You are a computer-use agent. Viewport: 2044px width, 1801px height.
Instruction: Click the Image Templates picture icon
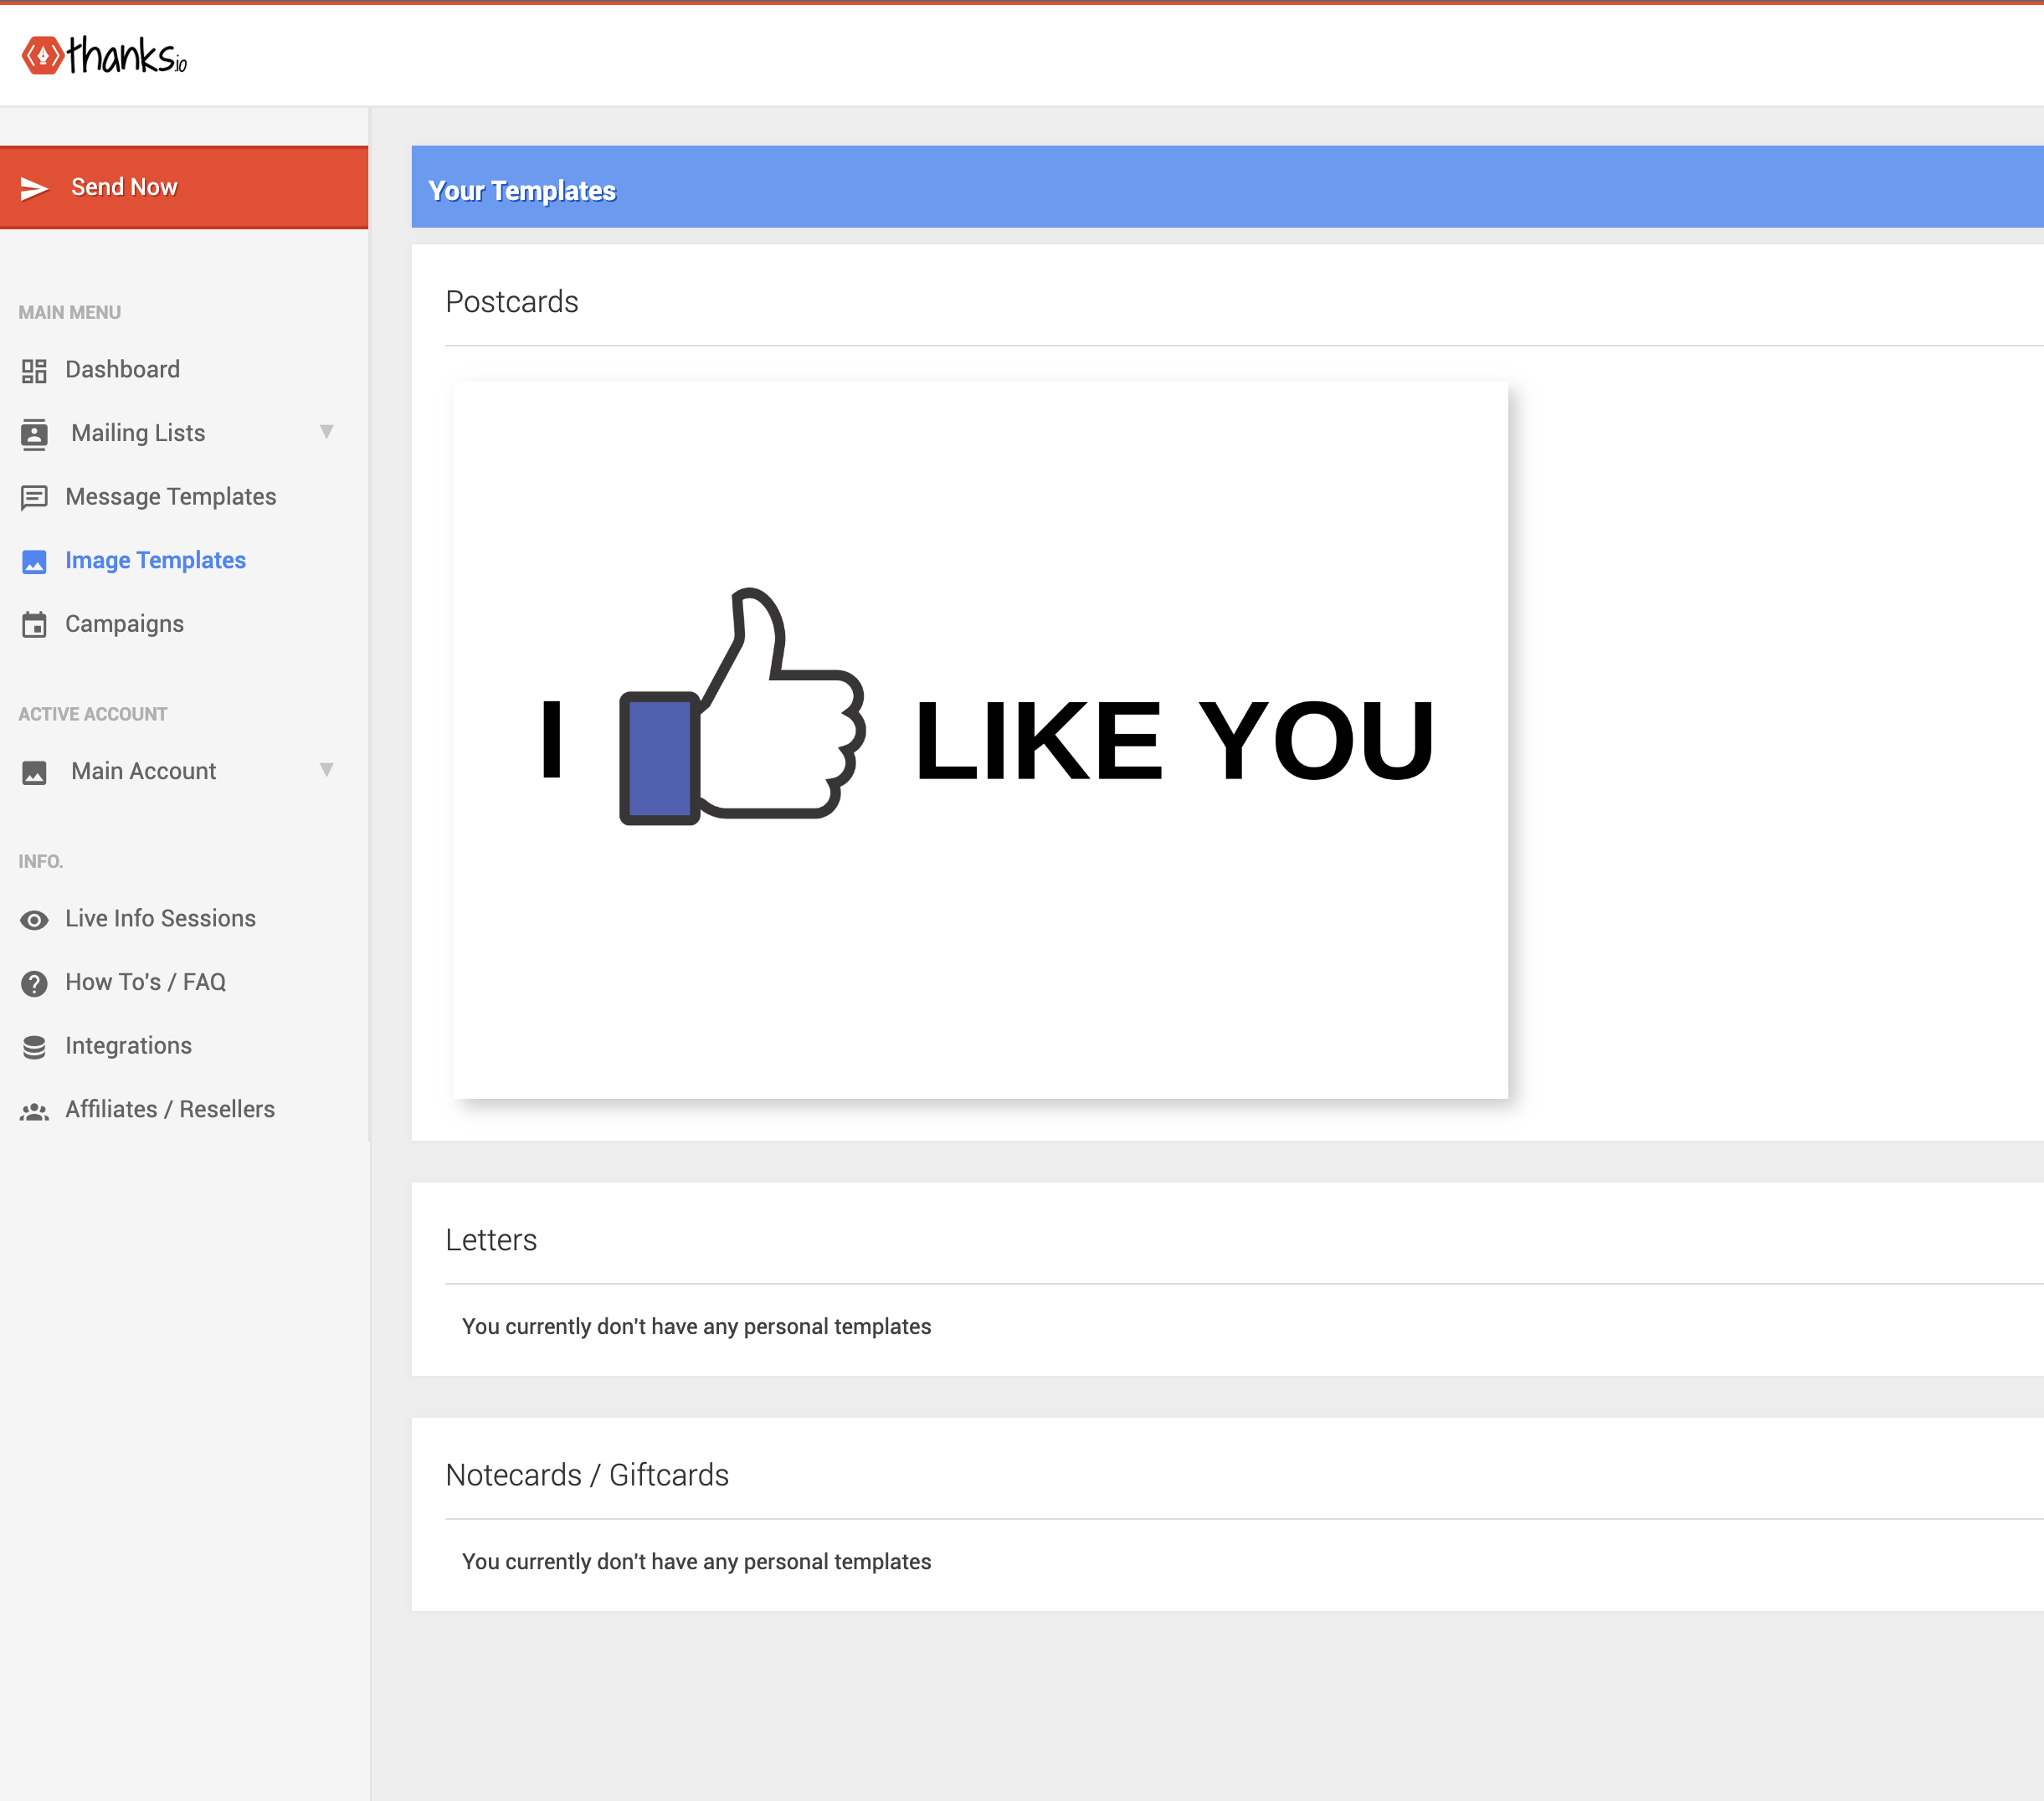(x=34, y=561)
